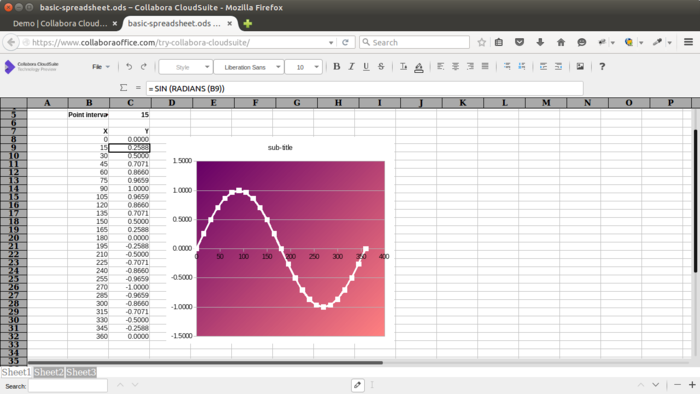Toggle underline text formatting
700x394 pixels.
click(x=366, y=66)
